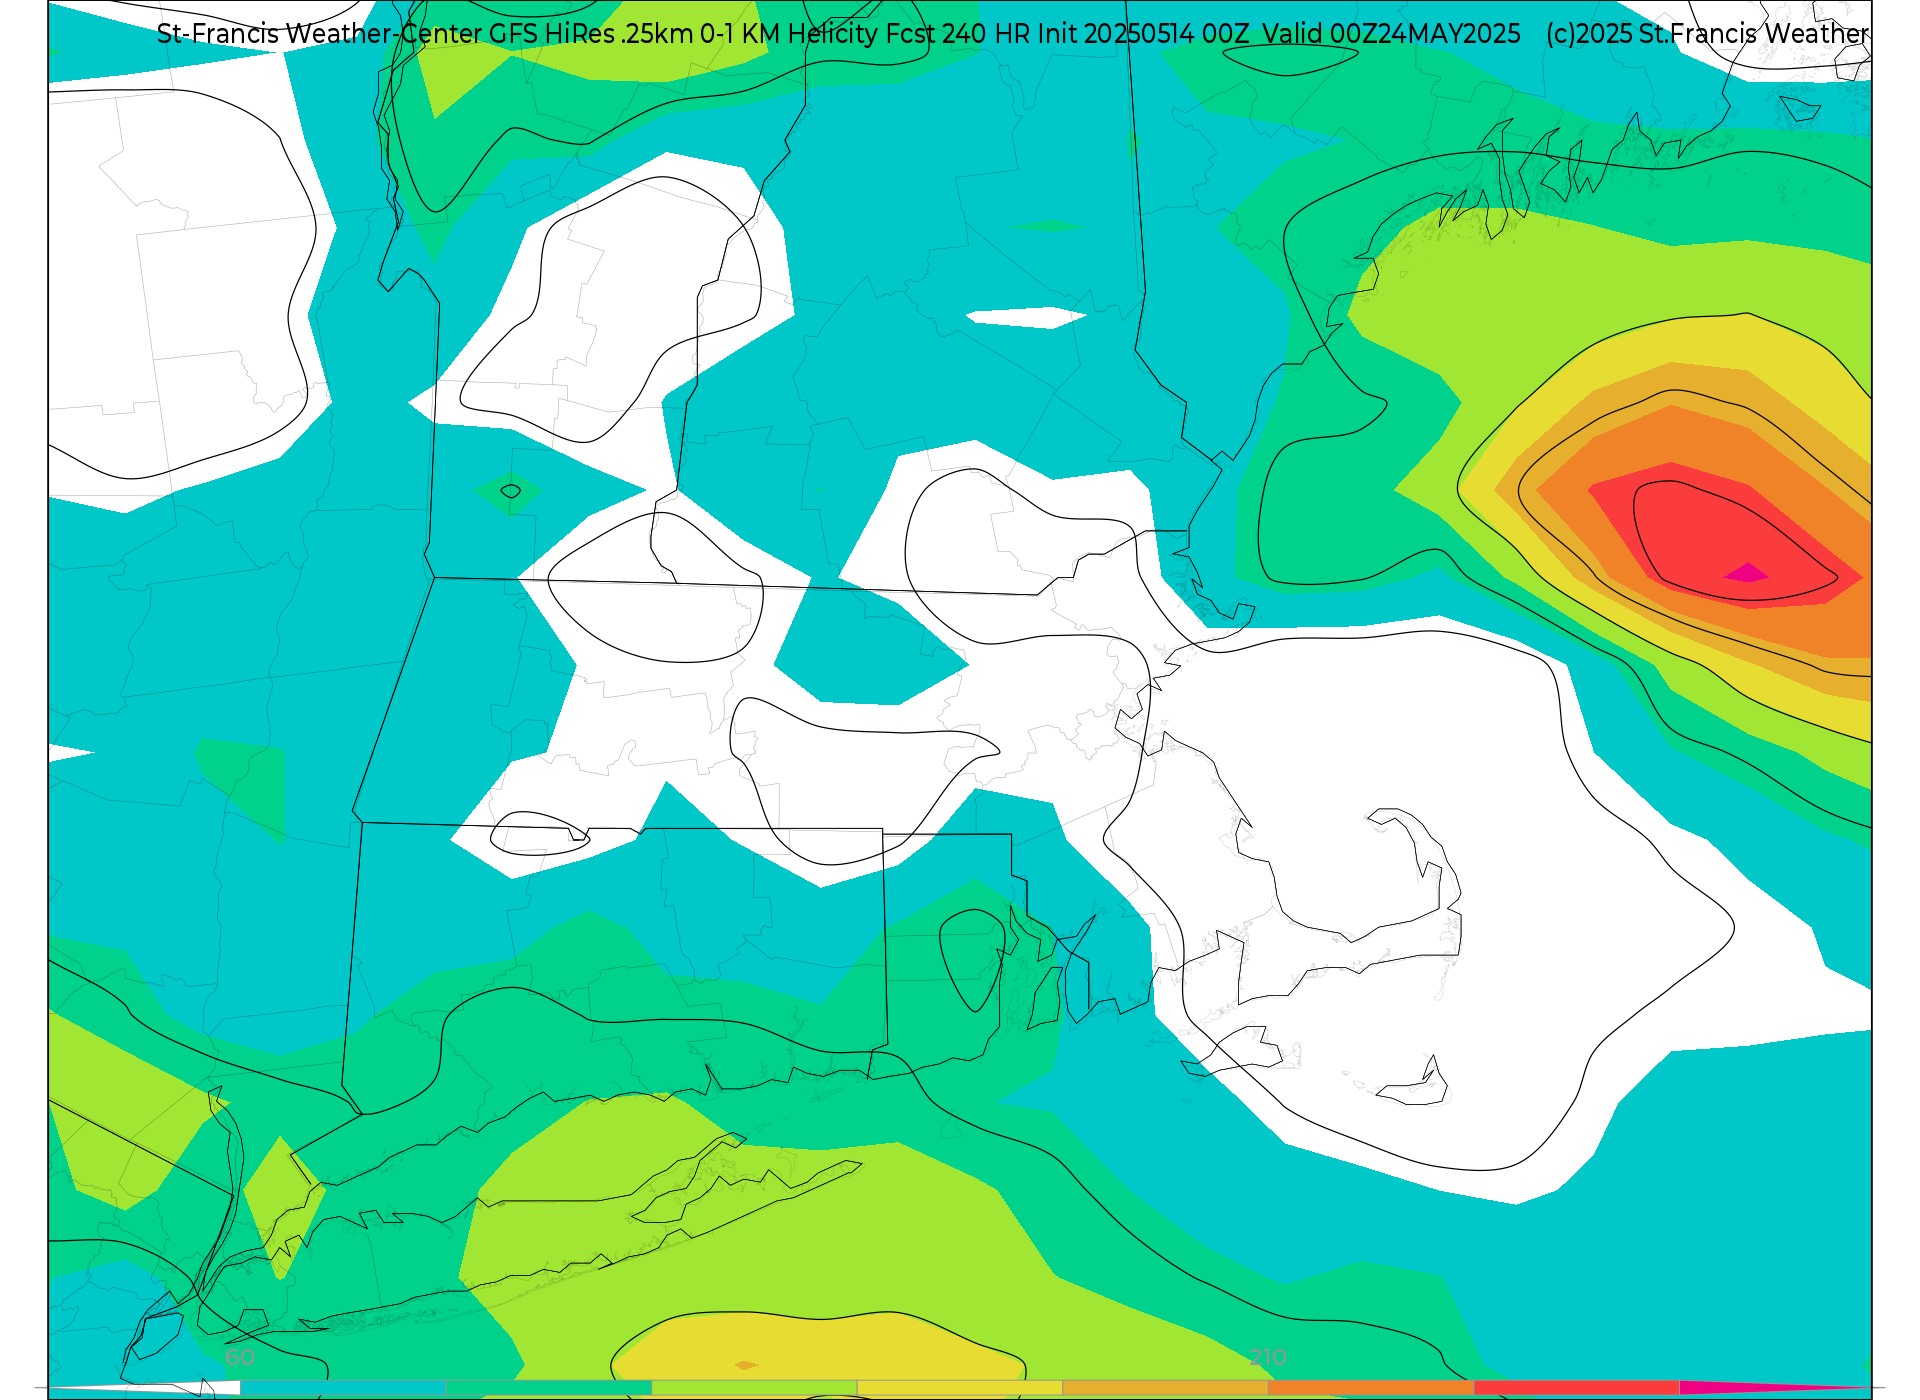
Task: Click the golden-amber color bar segment
Action: 1165,1388
